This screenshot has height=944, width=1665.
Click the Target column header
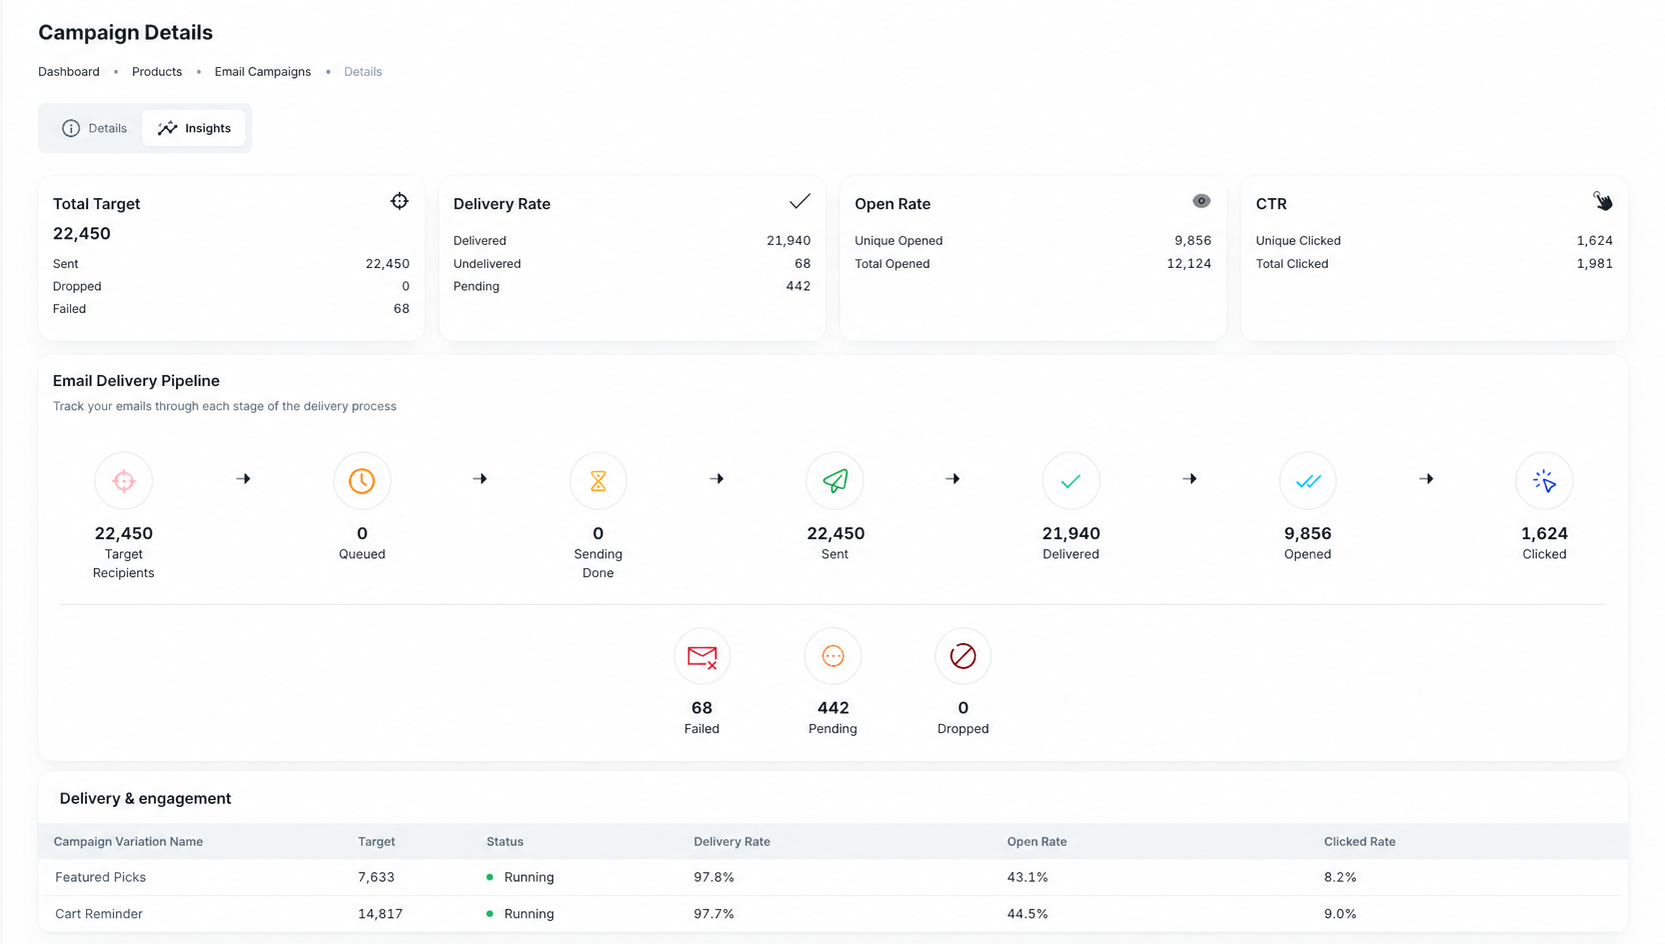pos(376,842)
